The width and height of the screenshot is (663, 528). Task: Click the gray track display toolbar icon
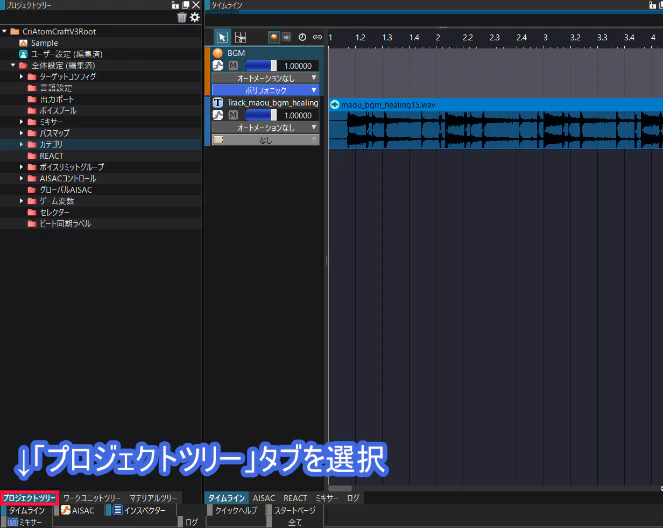[286, 37]
